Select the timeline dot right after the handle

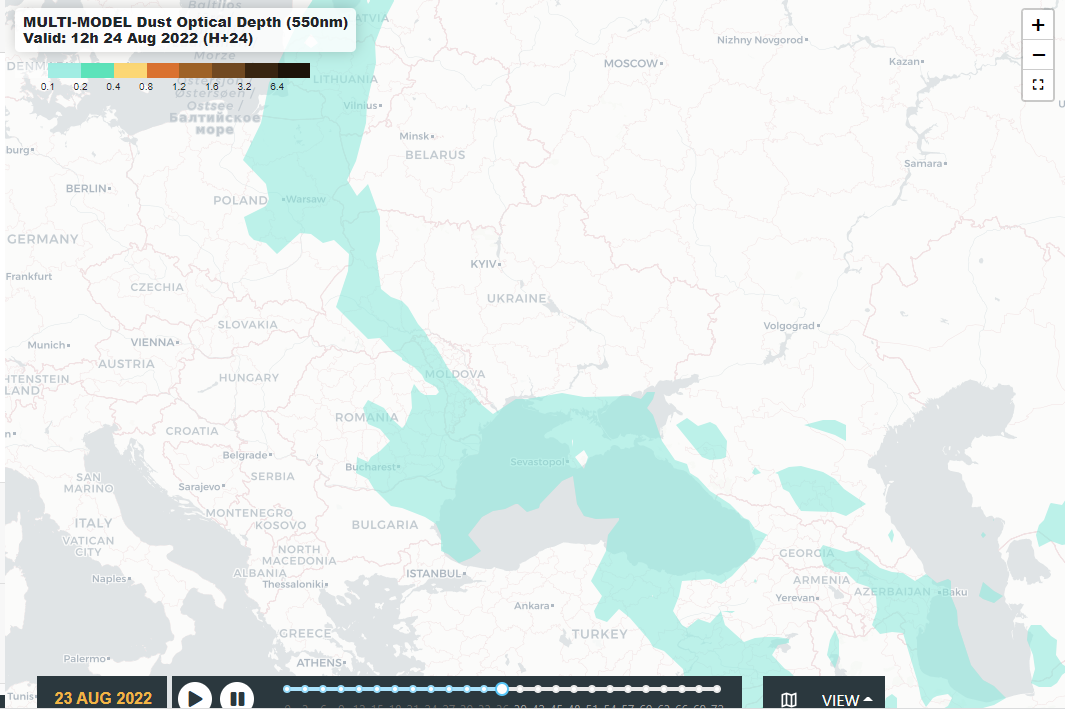pyautogui.click(x=520, y=688)
